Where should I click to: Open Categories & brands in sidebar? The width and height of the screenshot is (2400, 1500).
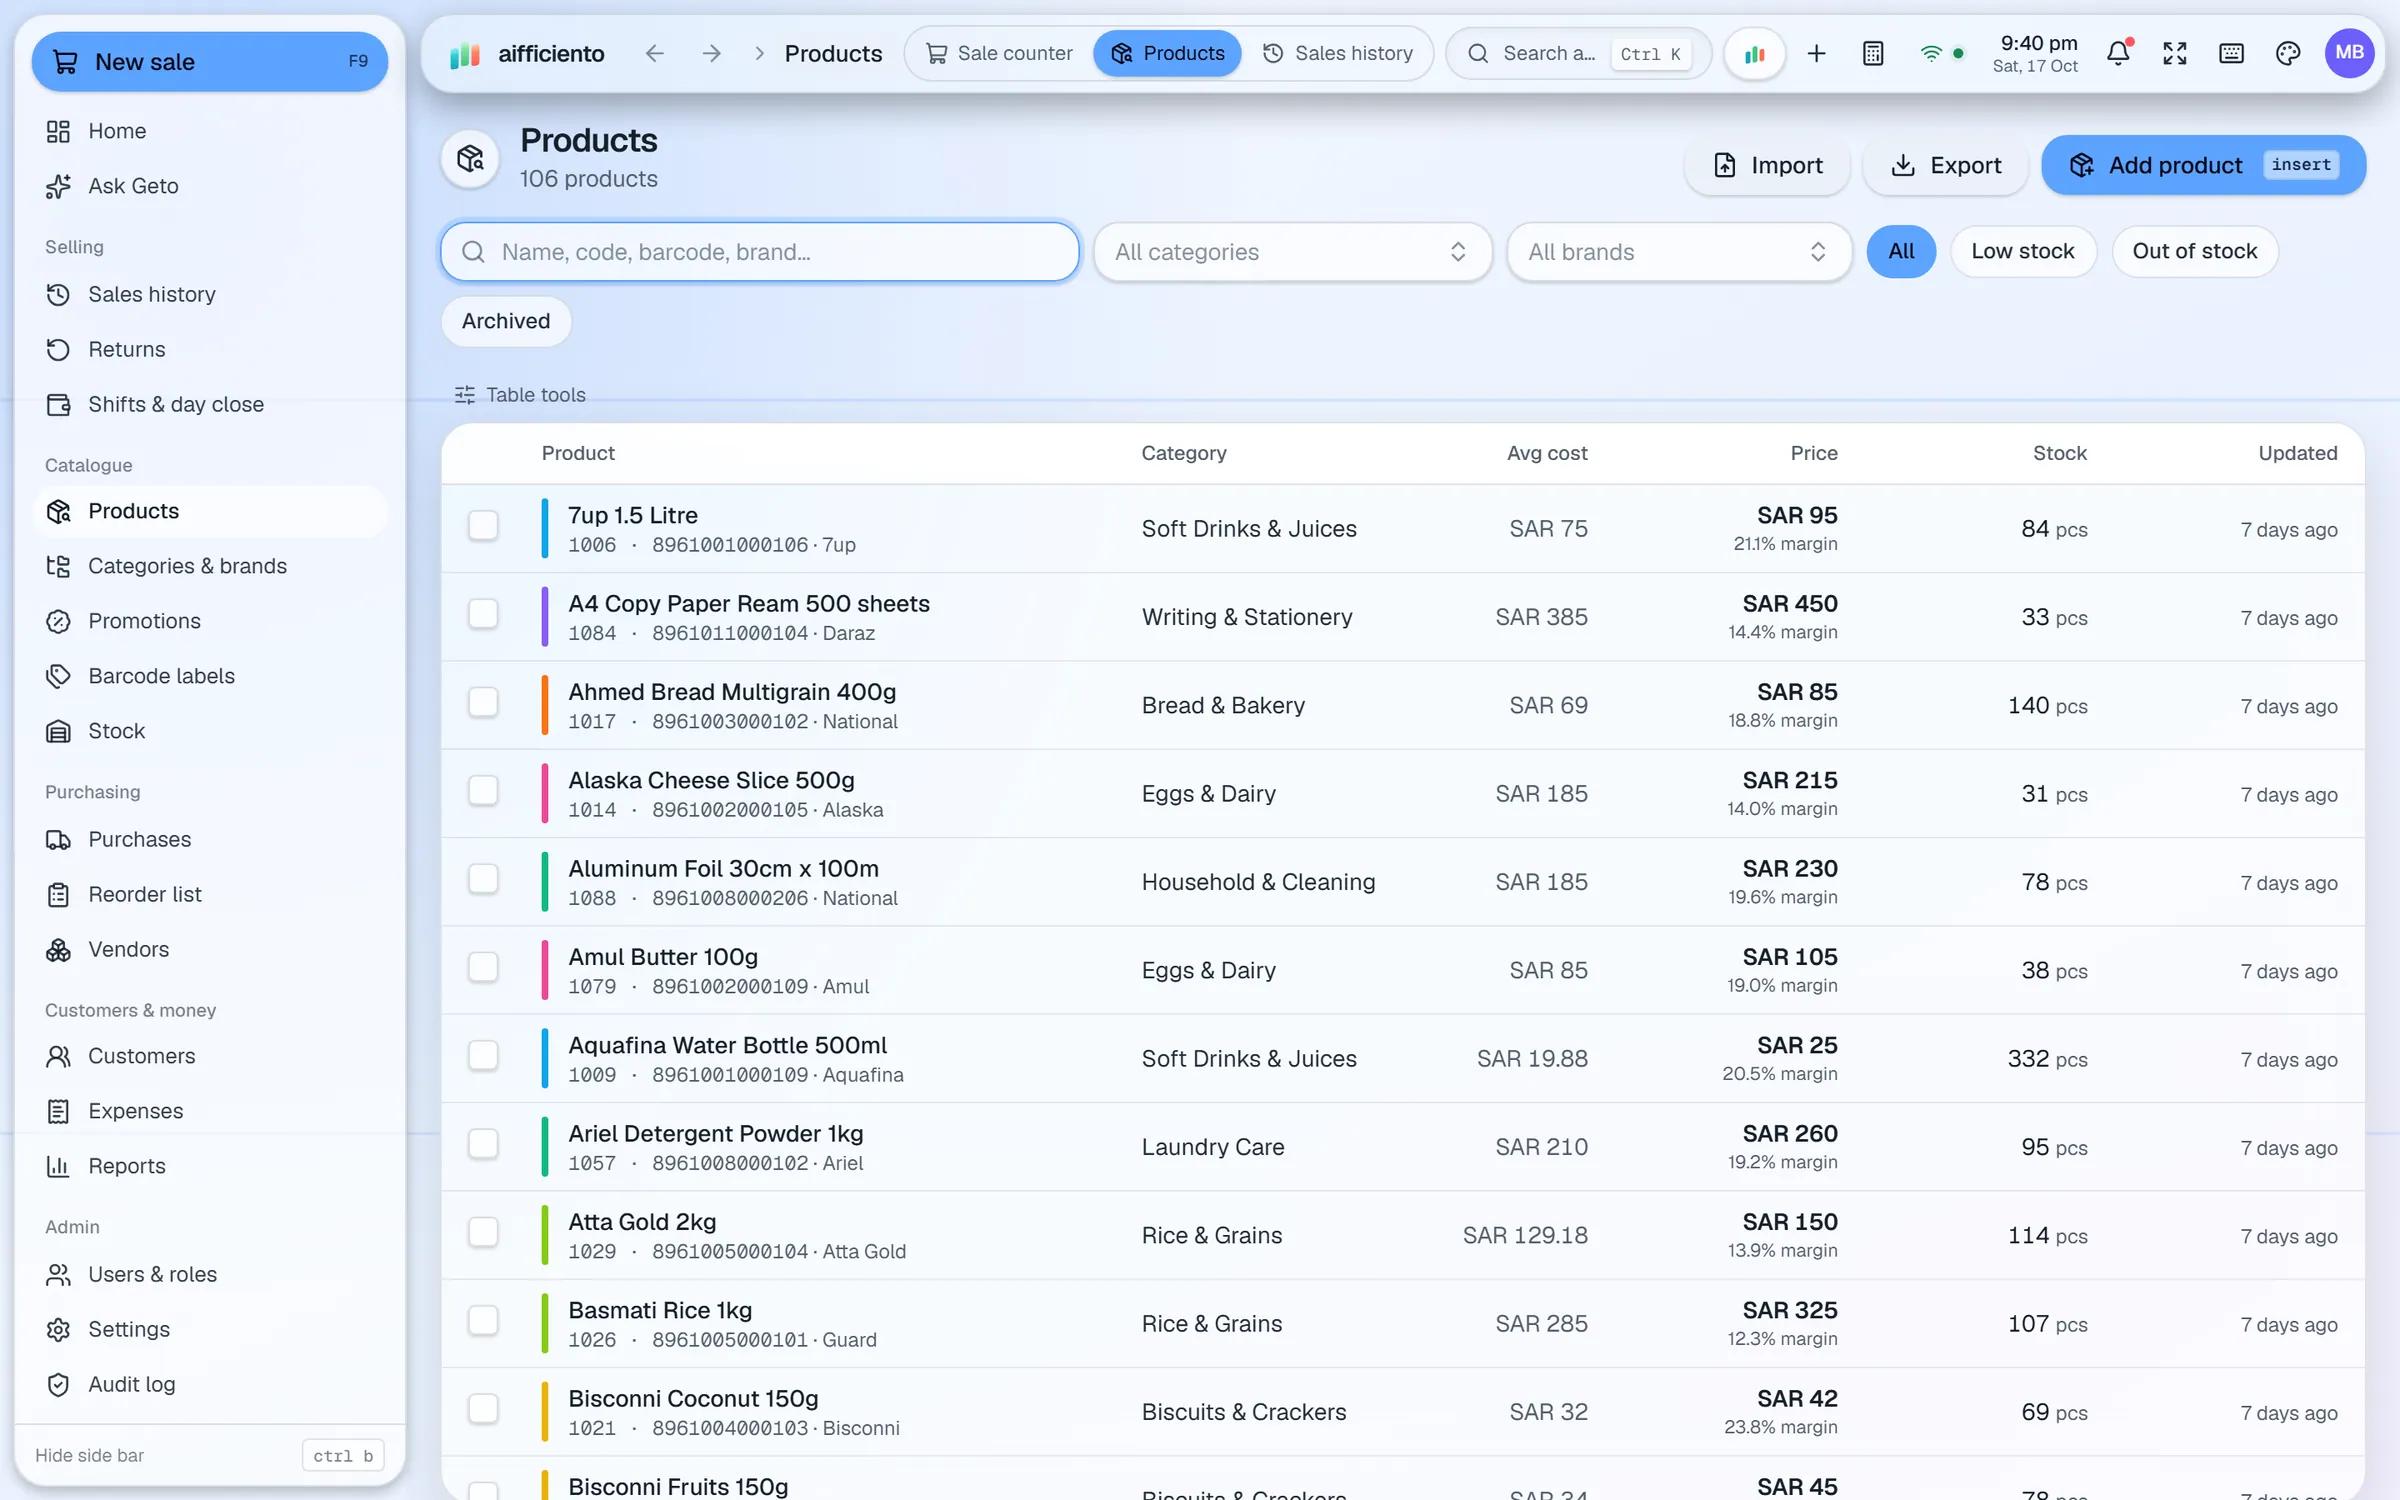pyautogui.click(x=210, y=566)
